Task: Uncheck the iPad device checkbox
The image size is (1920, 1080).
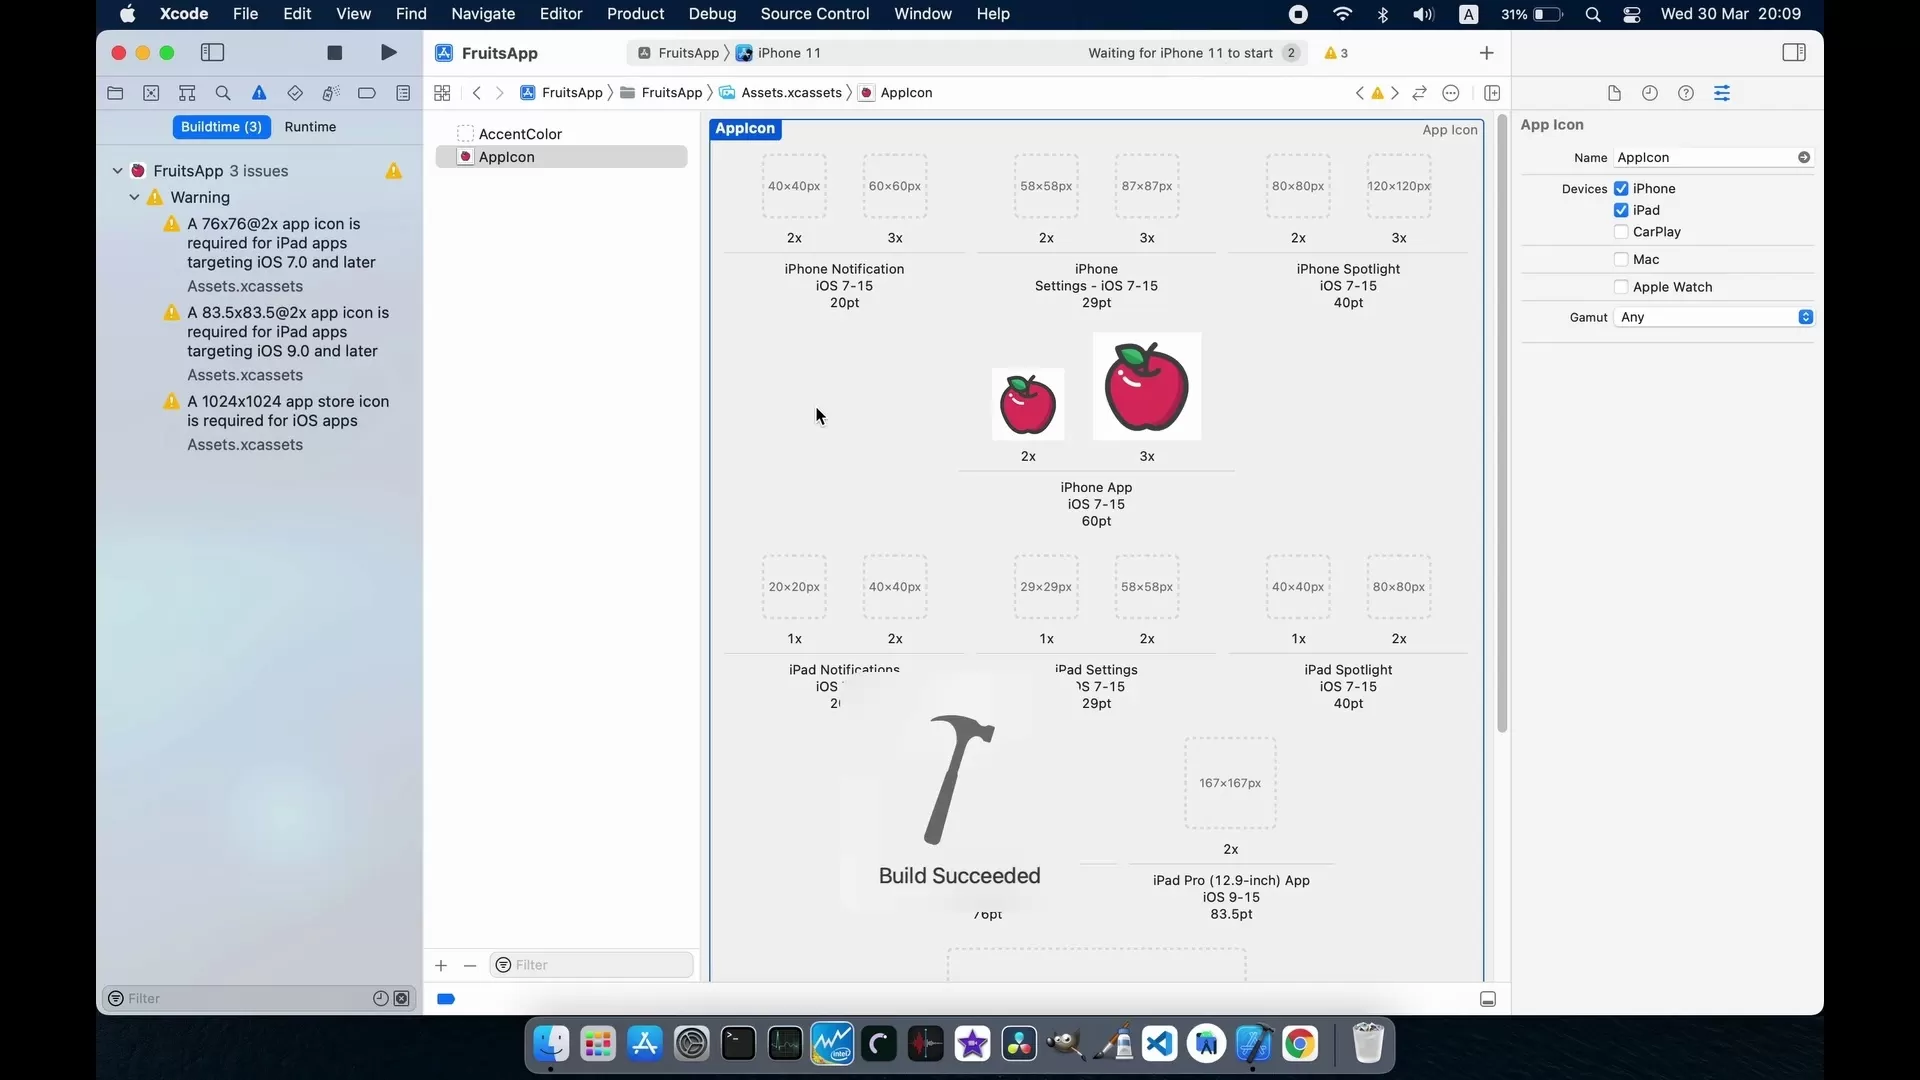Action: (x=1621, y=210)
